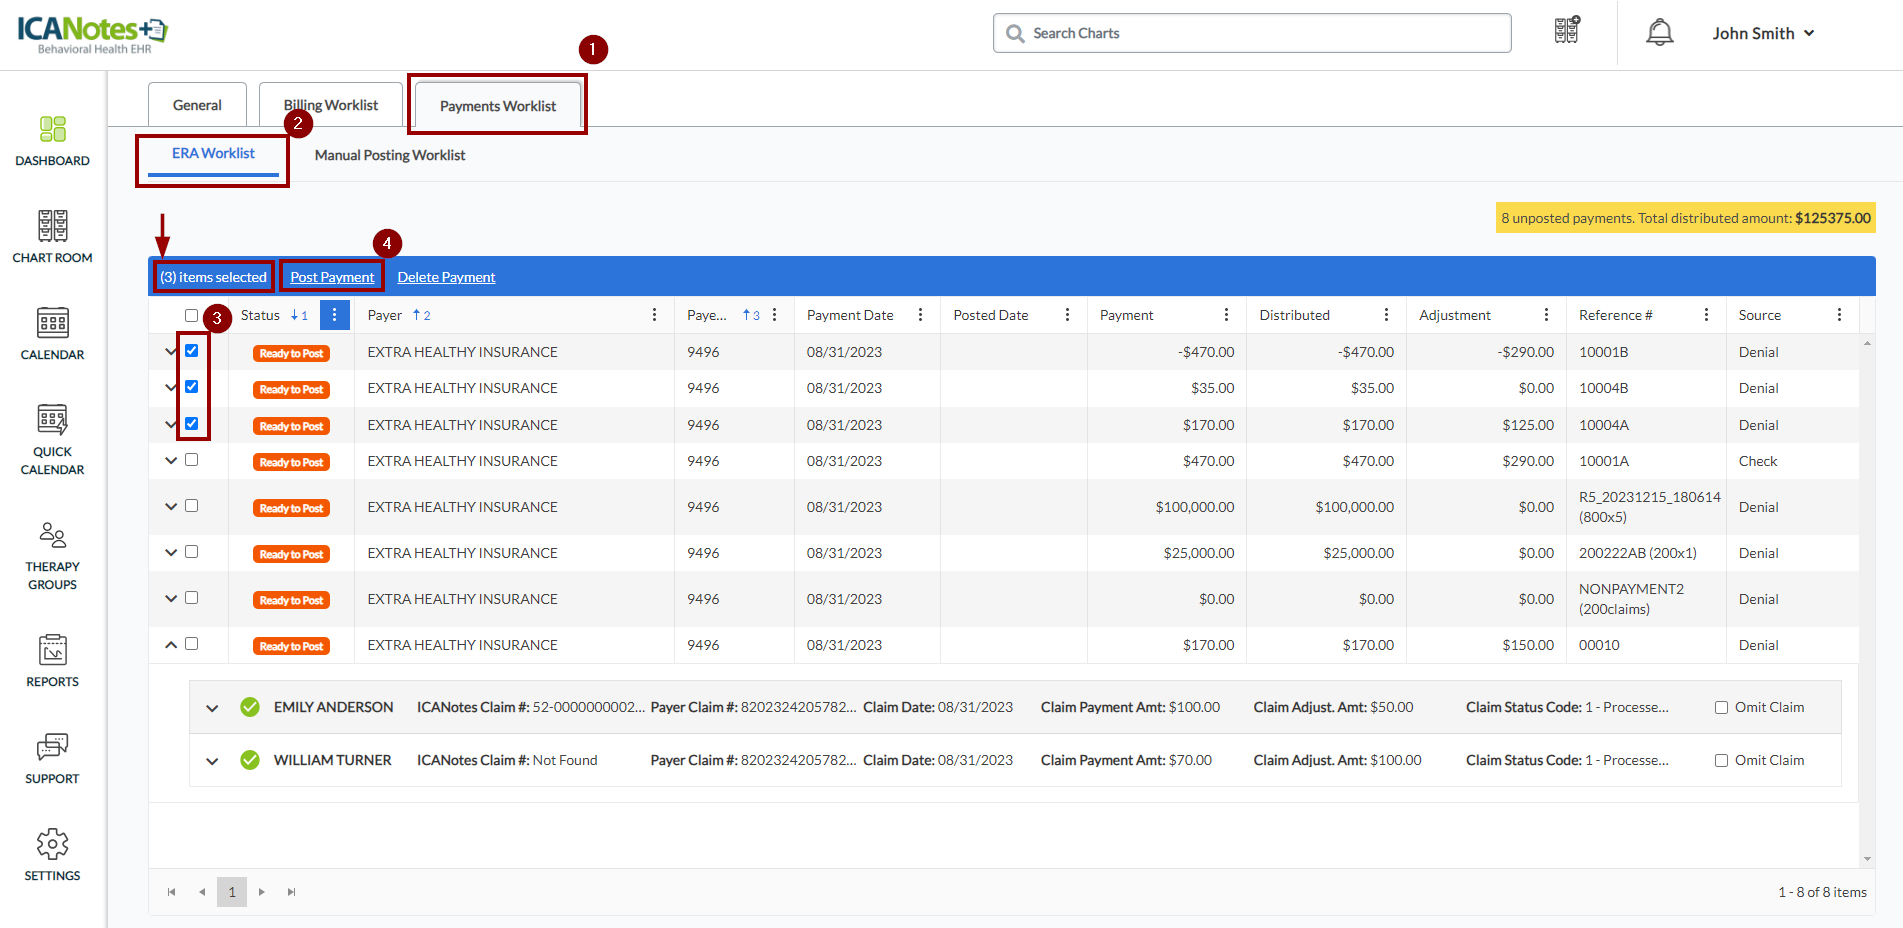
Task: Click the Delete Payment link
Action: point(446,277)
